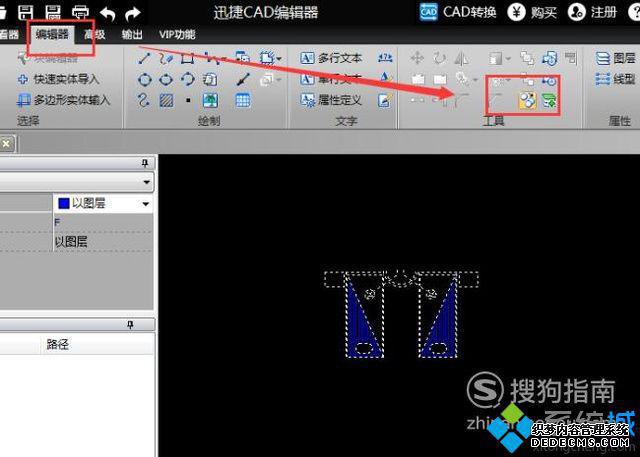Screen dimensions: 640x457
Task: Click the 购买 purchase button
Action: click(532, 12)
